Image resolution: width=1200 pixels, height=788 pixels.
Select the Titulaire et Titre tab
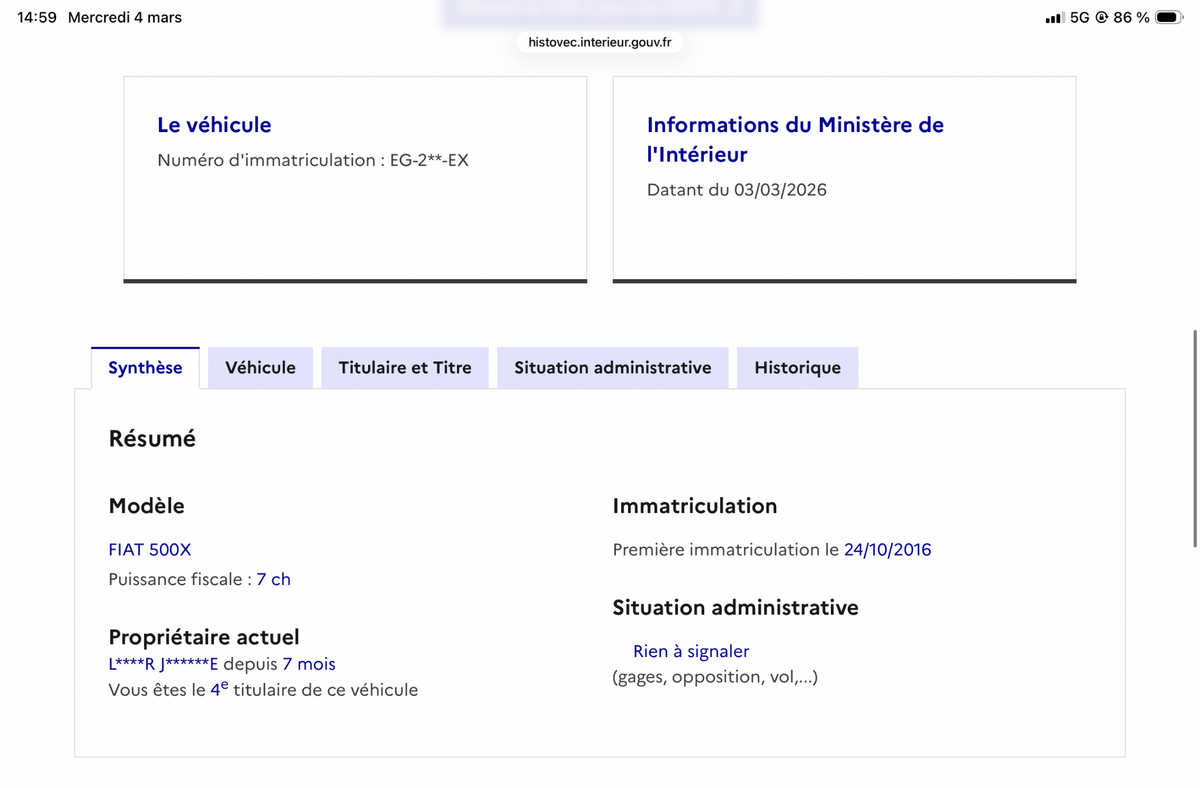click(x=404, y=368)
